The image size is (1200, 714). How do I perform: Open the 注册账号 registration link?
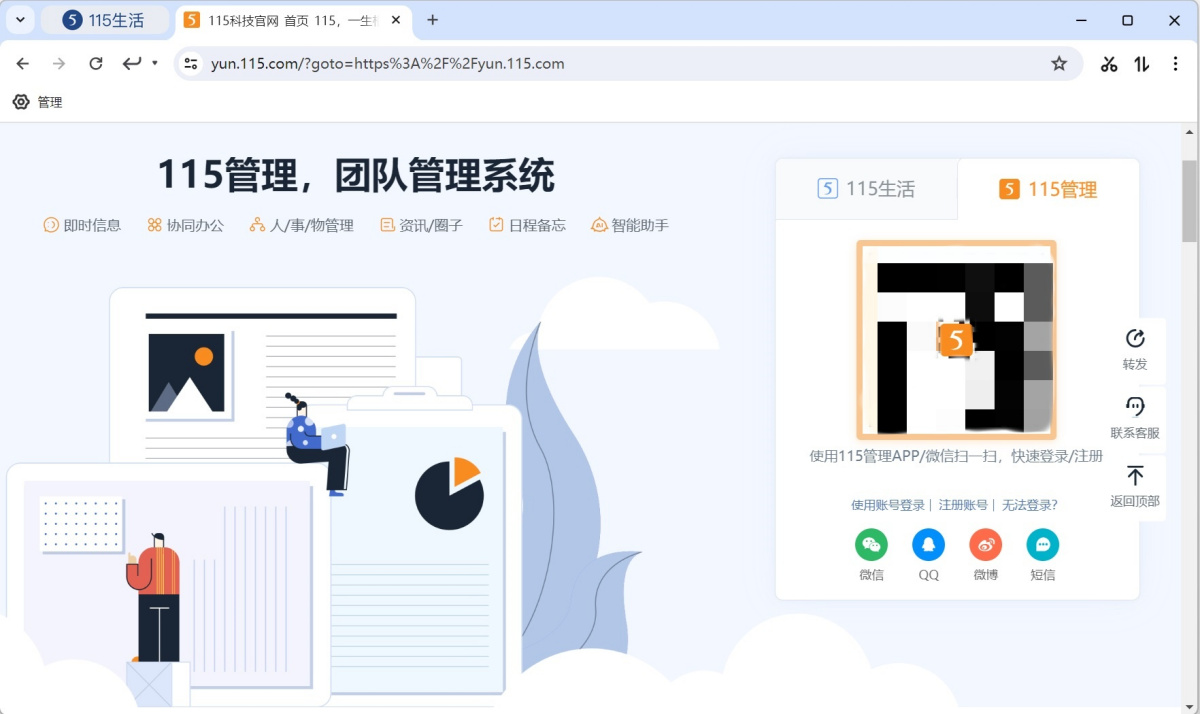963,505
